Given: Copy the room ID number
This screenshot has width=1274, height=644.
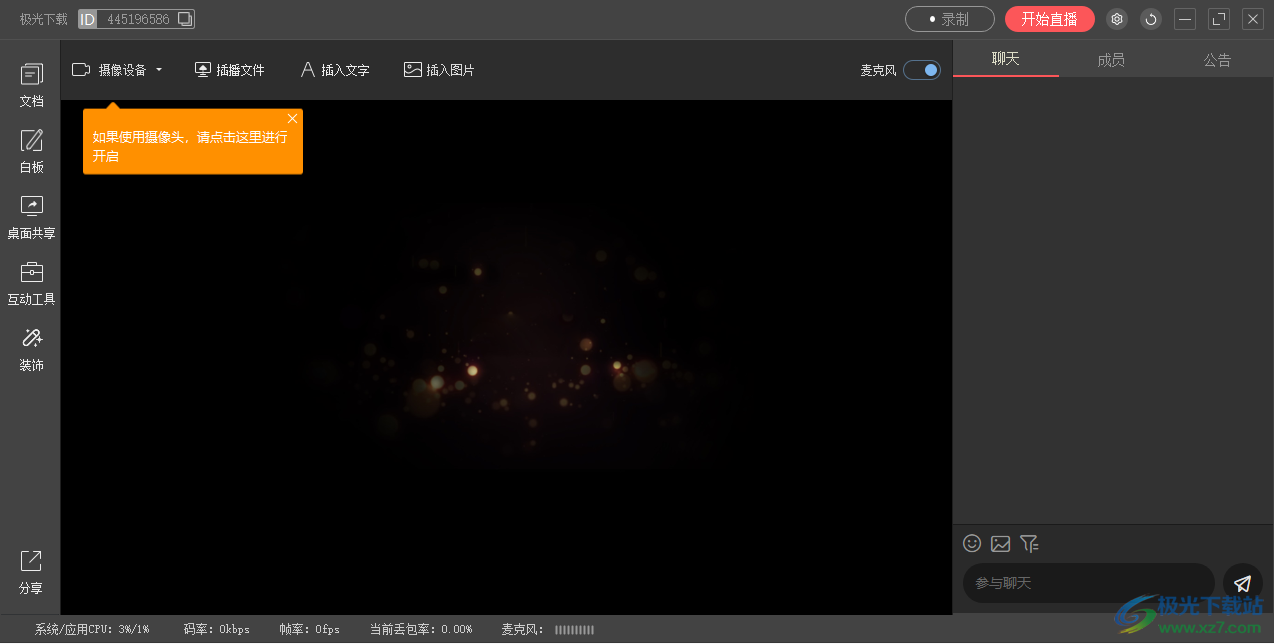Looking at the screenshot, I should coord(184,19).
